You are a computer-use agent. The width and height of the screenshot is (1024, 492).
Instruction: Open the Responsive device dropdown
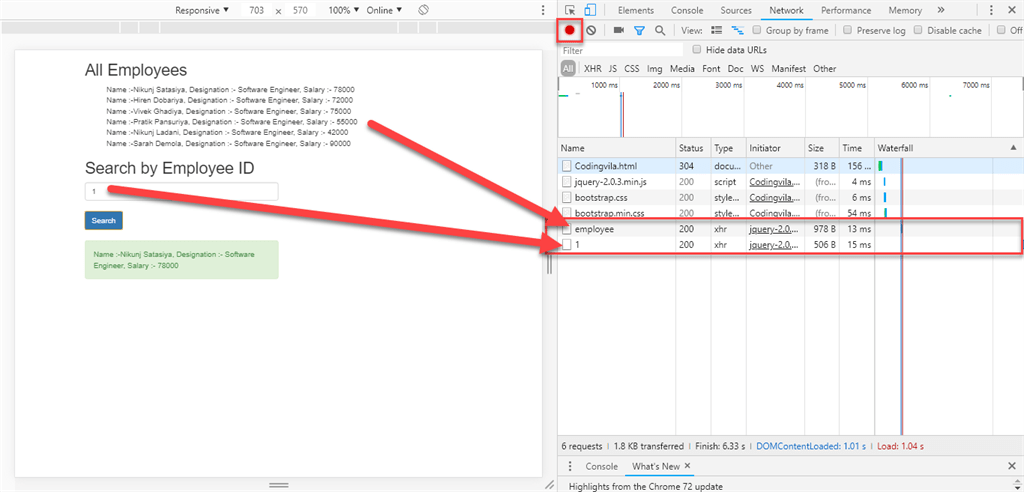pyautogui.click(x=202, y=10)
